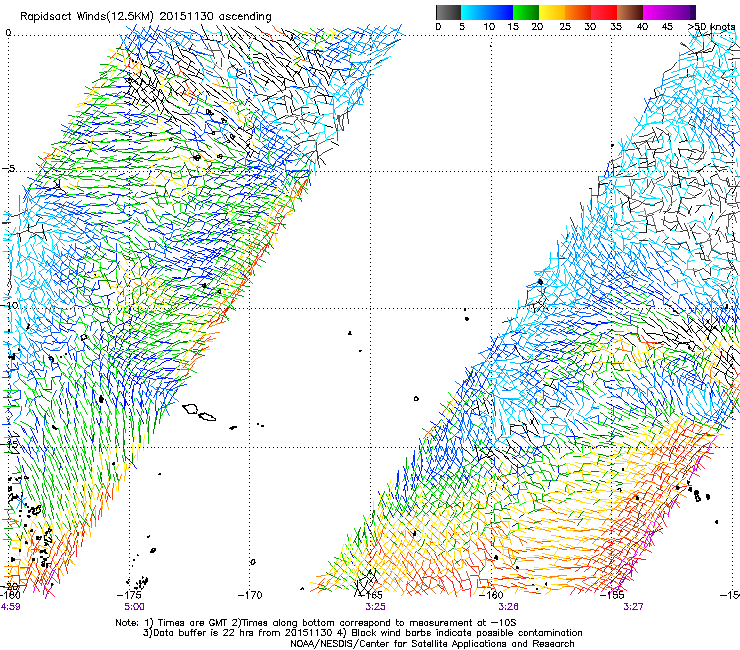
Task: Click the purple time label '4:59'
Action: [10, 607]
